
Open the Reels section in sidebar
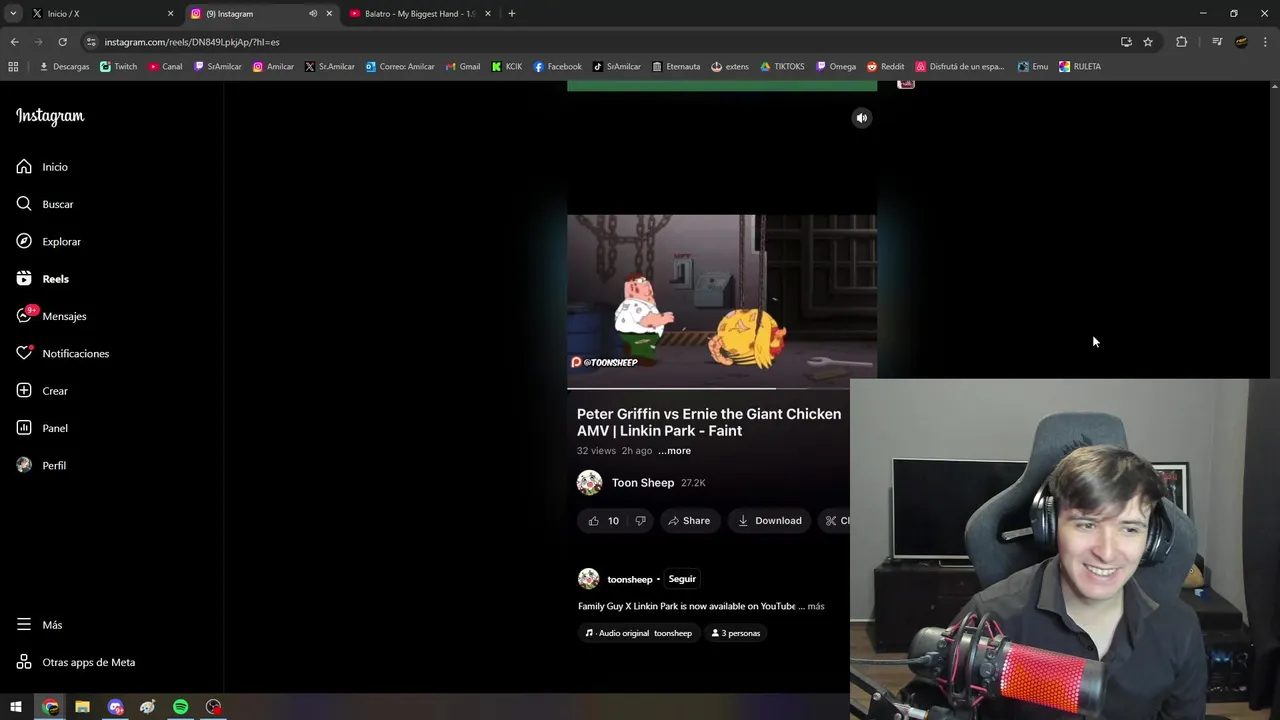[42, 279]
